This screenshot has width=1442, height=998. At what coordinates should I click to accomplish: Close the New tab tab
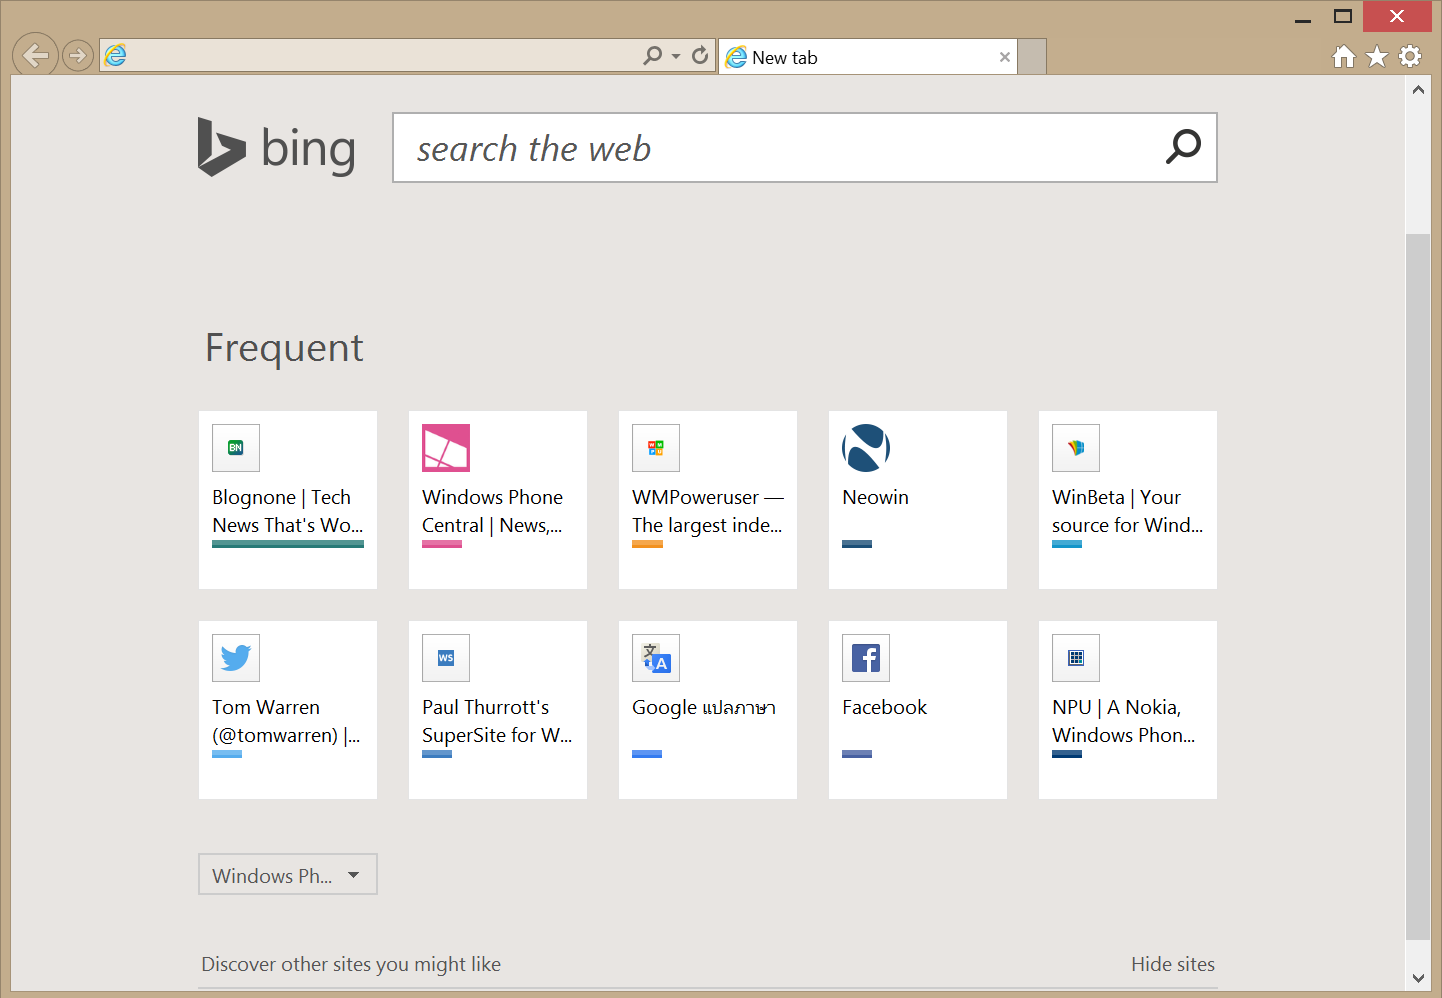pos(1005,57)
